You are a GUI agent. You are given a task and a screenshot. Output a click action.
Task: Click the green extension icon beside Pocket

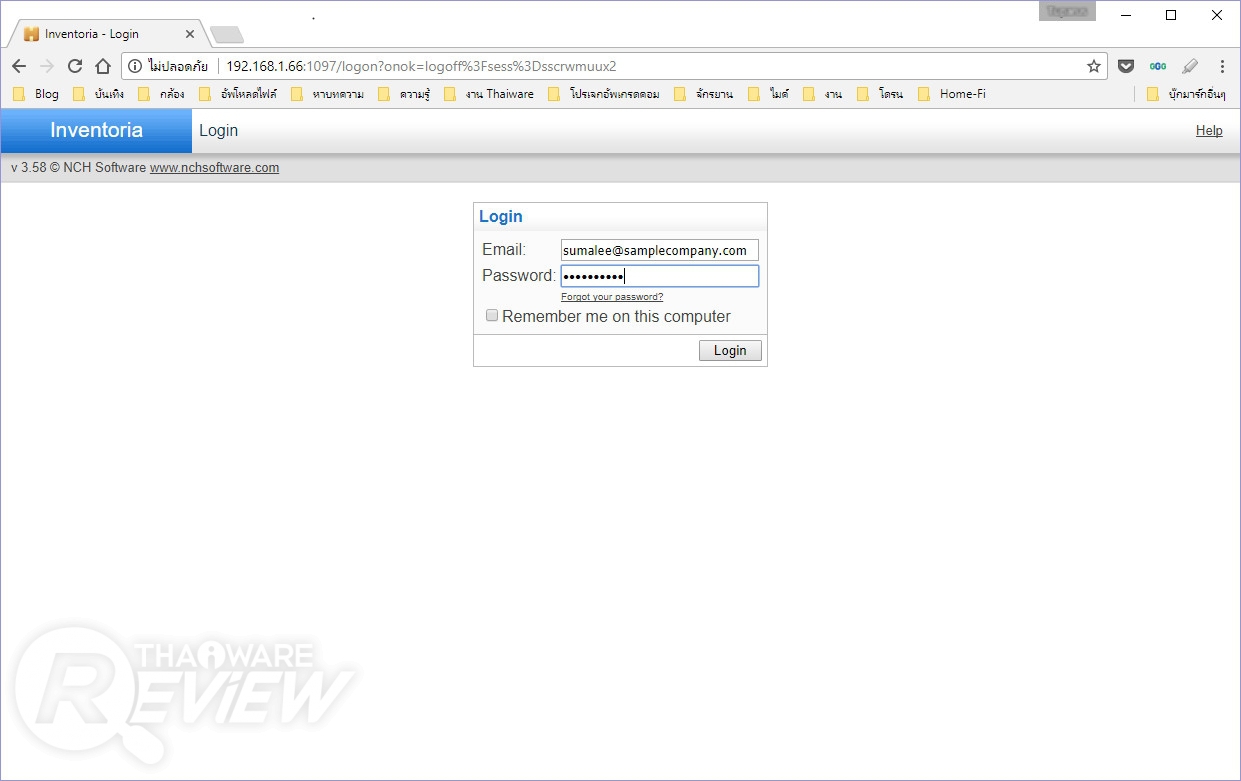1158,66
